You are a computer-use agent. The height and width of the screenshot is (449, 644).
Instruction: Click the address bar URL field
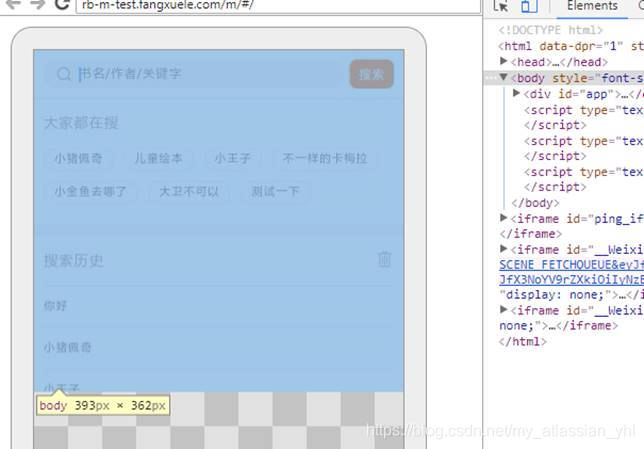[278, 6]
